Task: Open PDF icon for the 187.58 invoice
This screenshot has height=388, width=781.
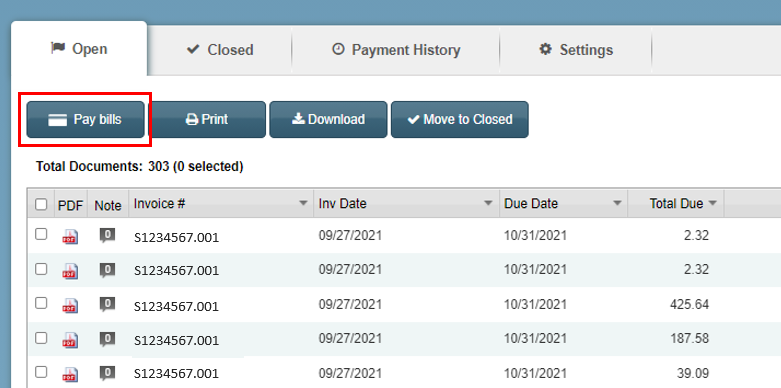Action: [70, 340]
